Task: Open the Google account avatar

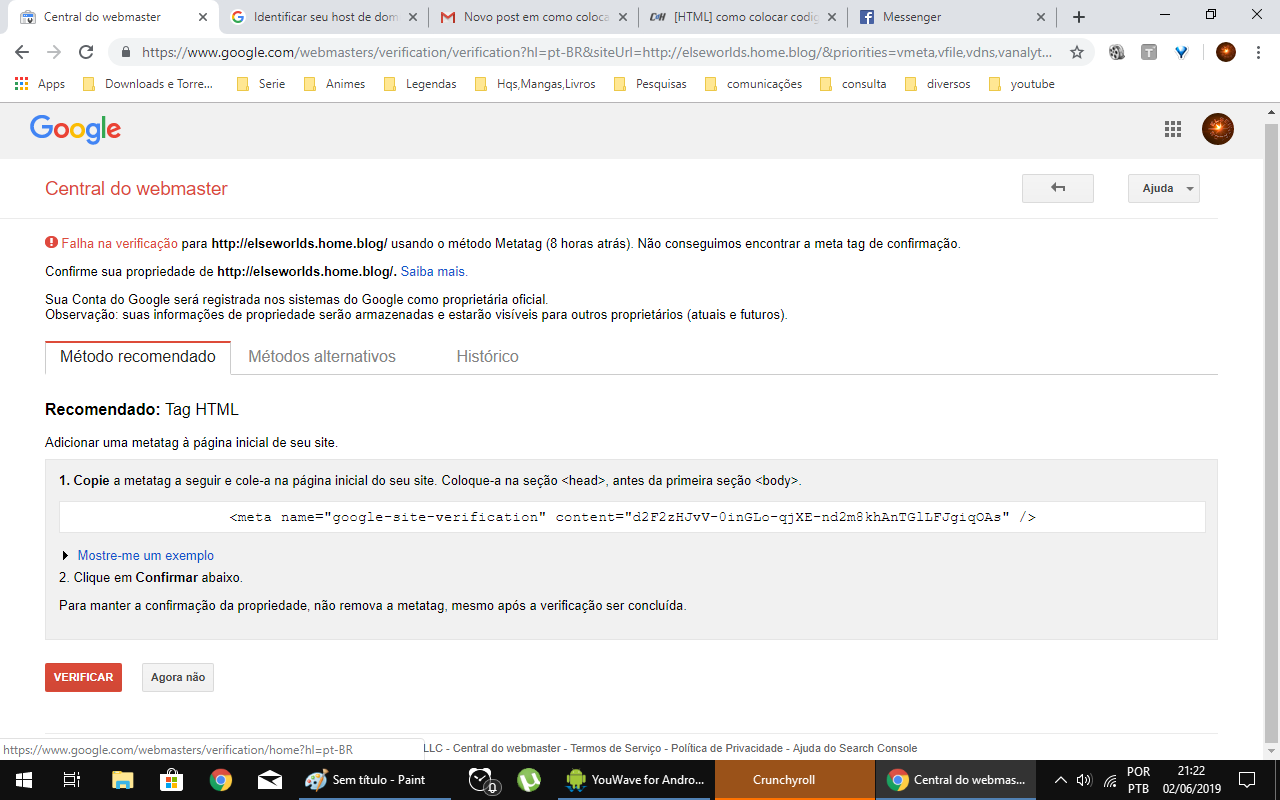Action: click(x=1218, y=129)
